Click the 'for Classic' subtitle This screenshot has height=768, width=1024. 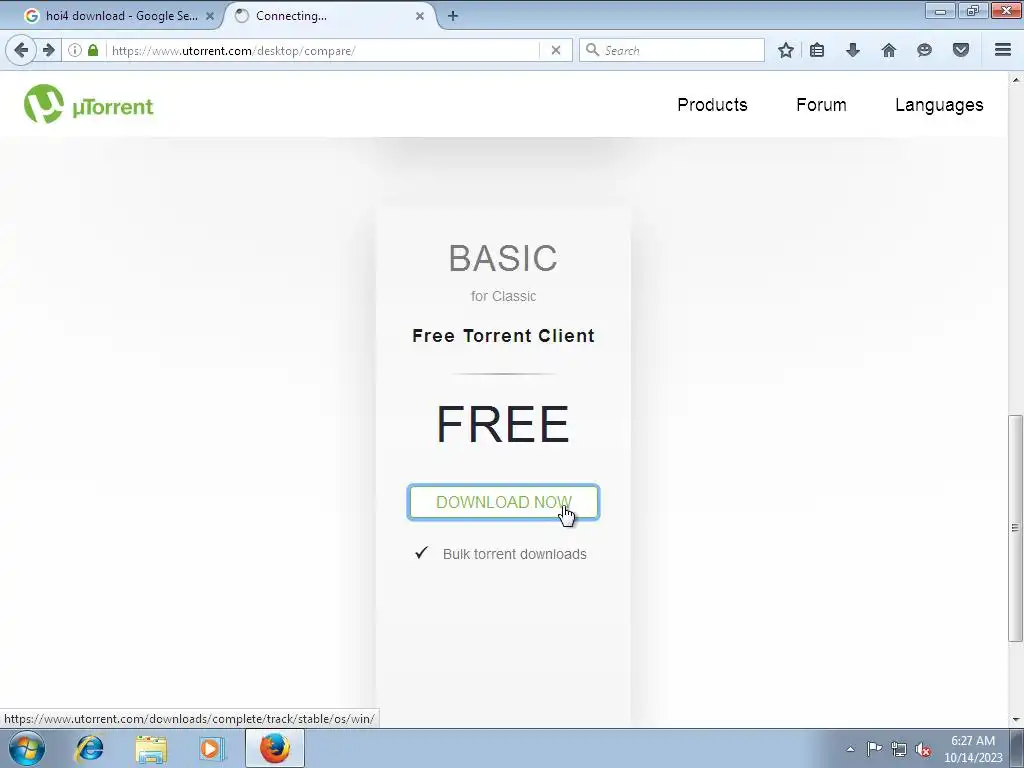[504, 296]
